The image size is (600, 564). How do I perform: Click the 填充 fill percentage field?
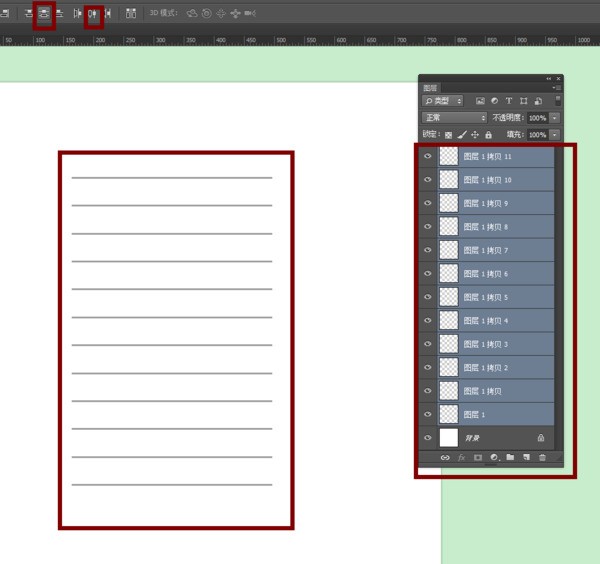537,134
